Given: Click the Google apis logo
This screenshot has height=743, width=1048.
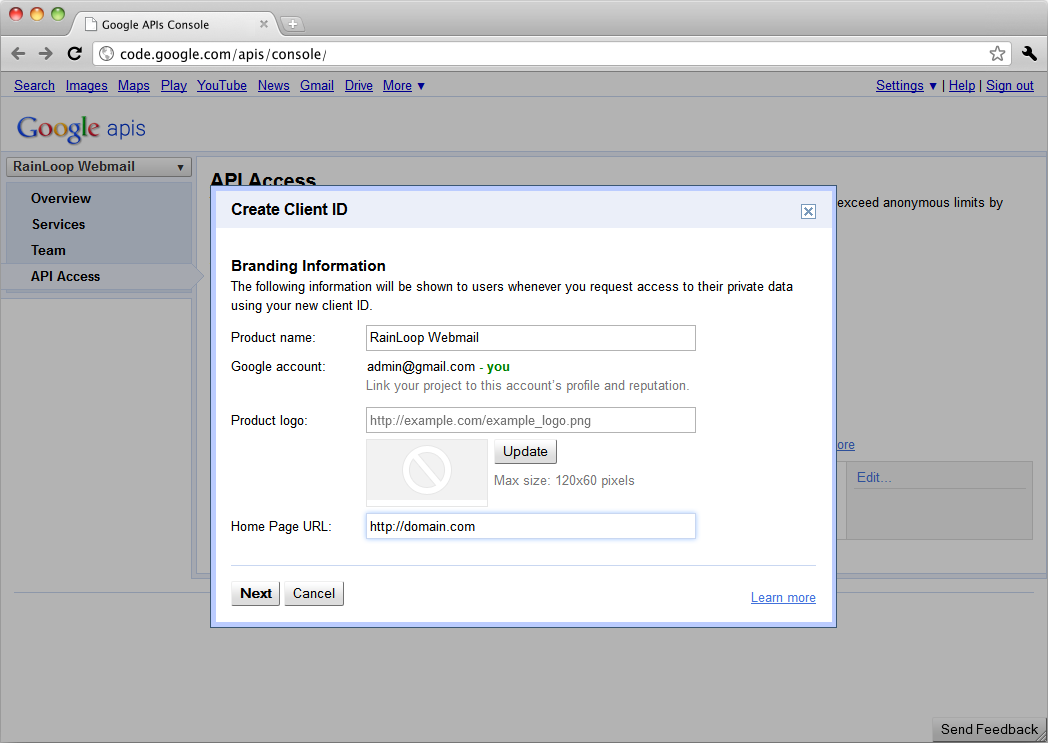Looking at the screenshot, I should (x=81, y=128).
